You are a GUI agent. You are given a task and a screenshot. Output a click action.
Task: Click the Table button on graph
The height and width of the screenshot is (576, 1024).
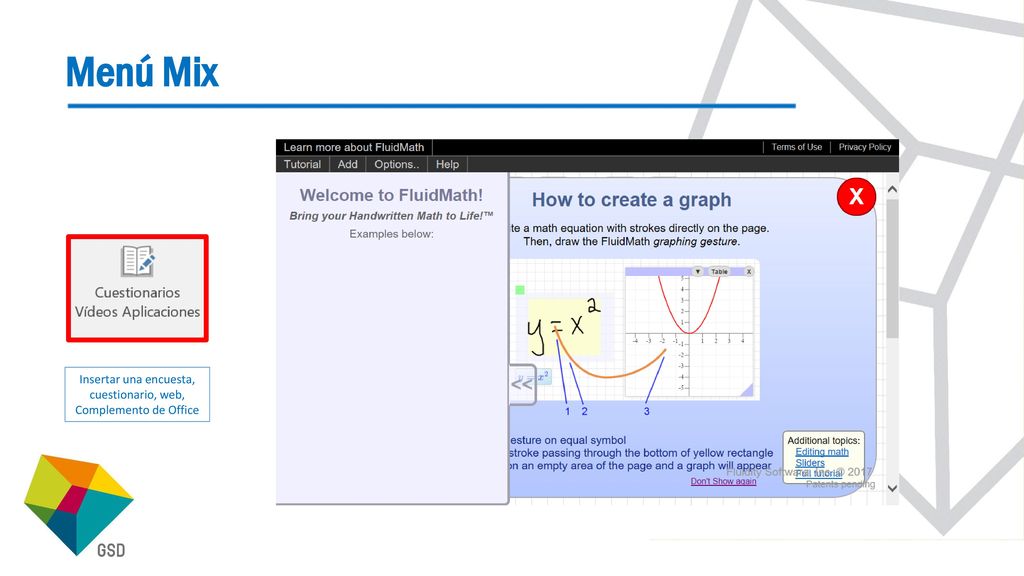pyautogui.click(x=720, y=272)
